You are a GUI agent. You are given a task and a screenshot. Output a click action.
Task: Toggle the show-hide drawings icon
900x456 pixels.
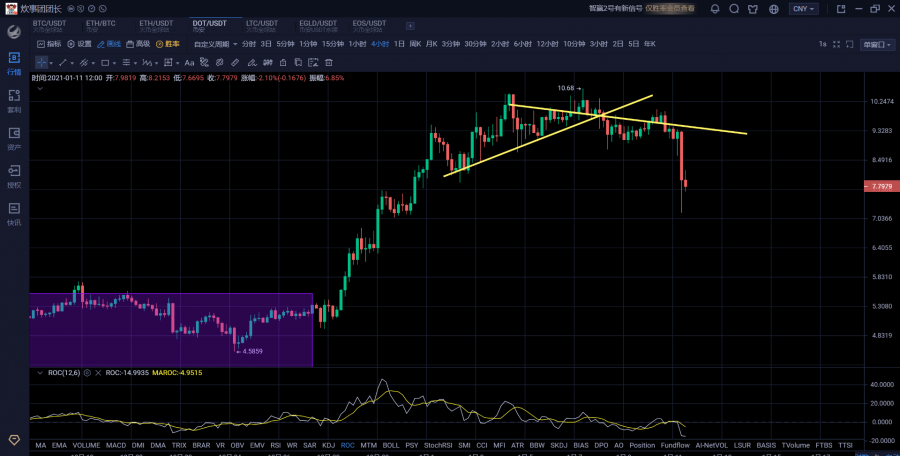(x=268, y=63)
